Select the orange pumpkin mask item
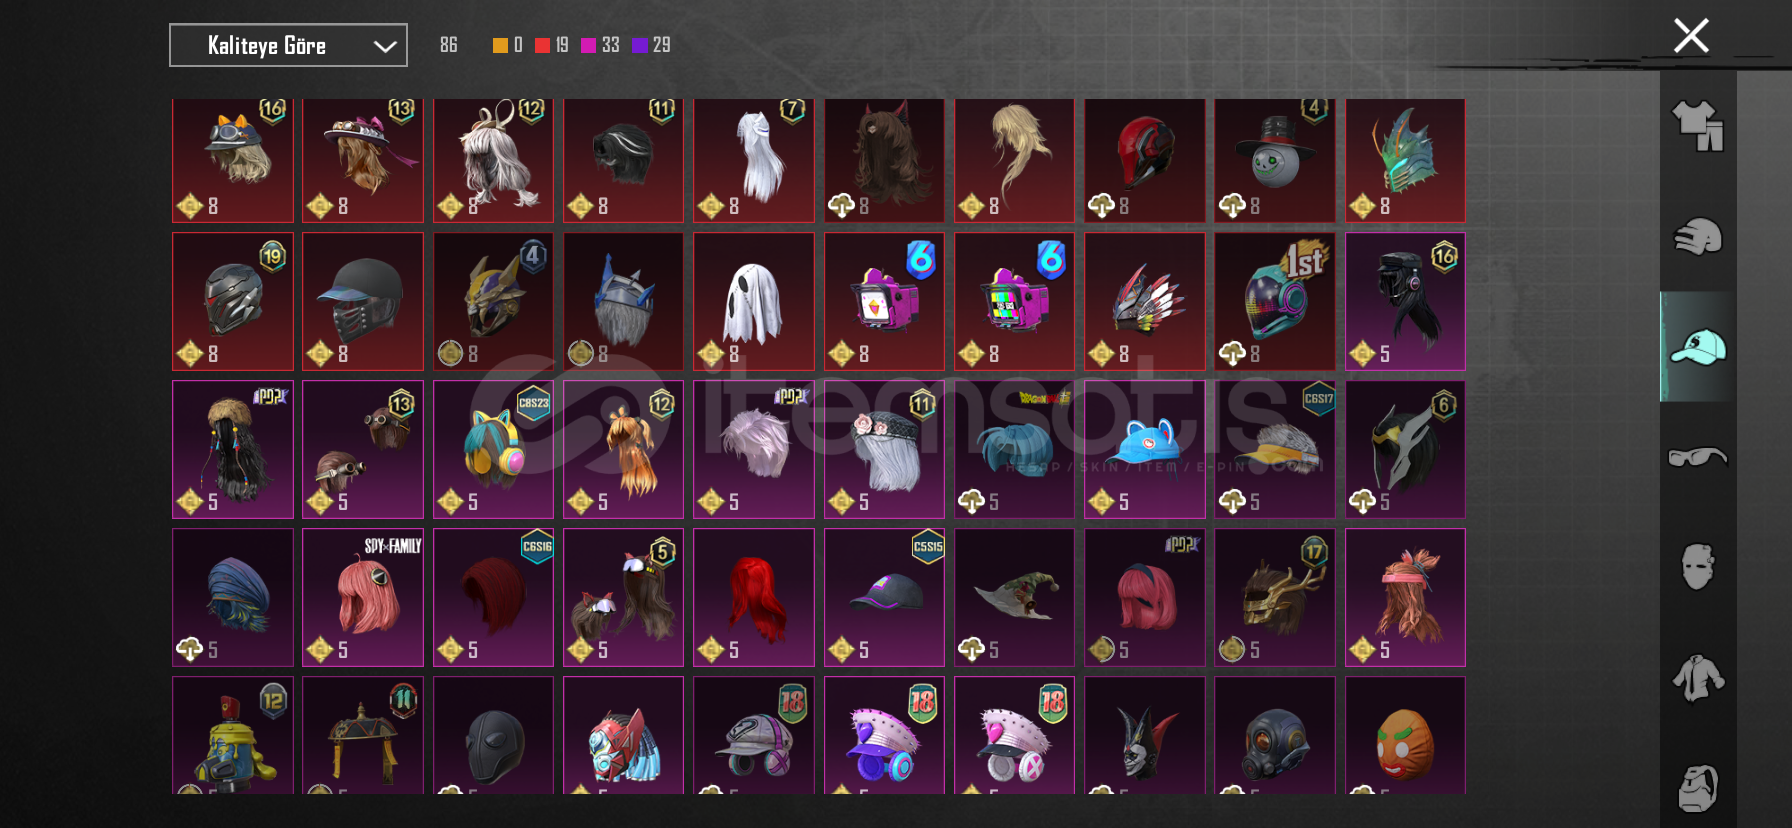 (1405, 736)
